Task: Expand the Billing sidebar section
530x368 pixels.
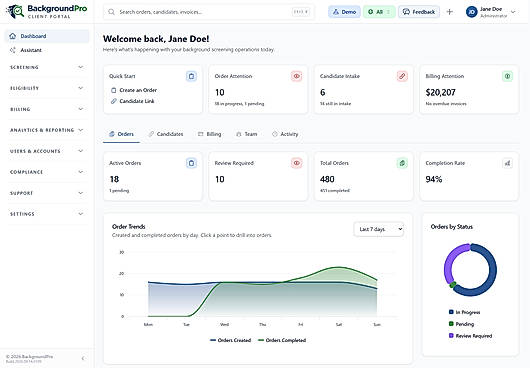Action: (47, 109)
